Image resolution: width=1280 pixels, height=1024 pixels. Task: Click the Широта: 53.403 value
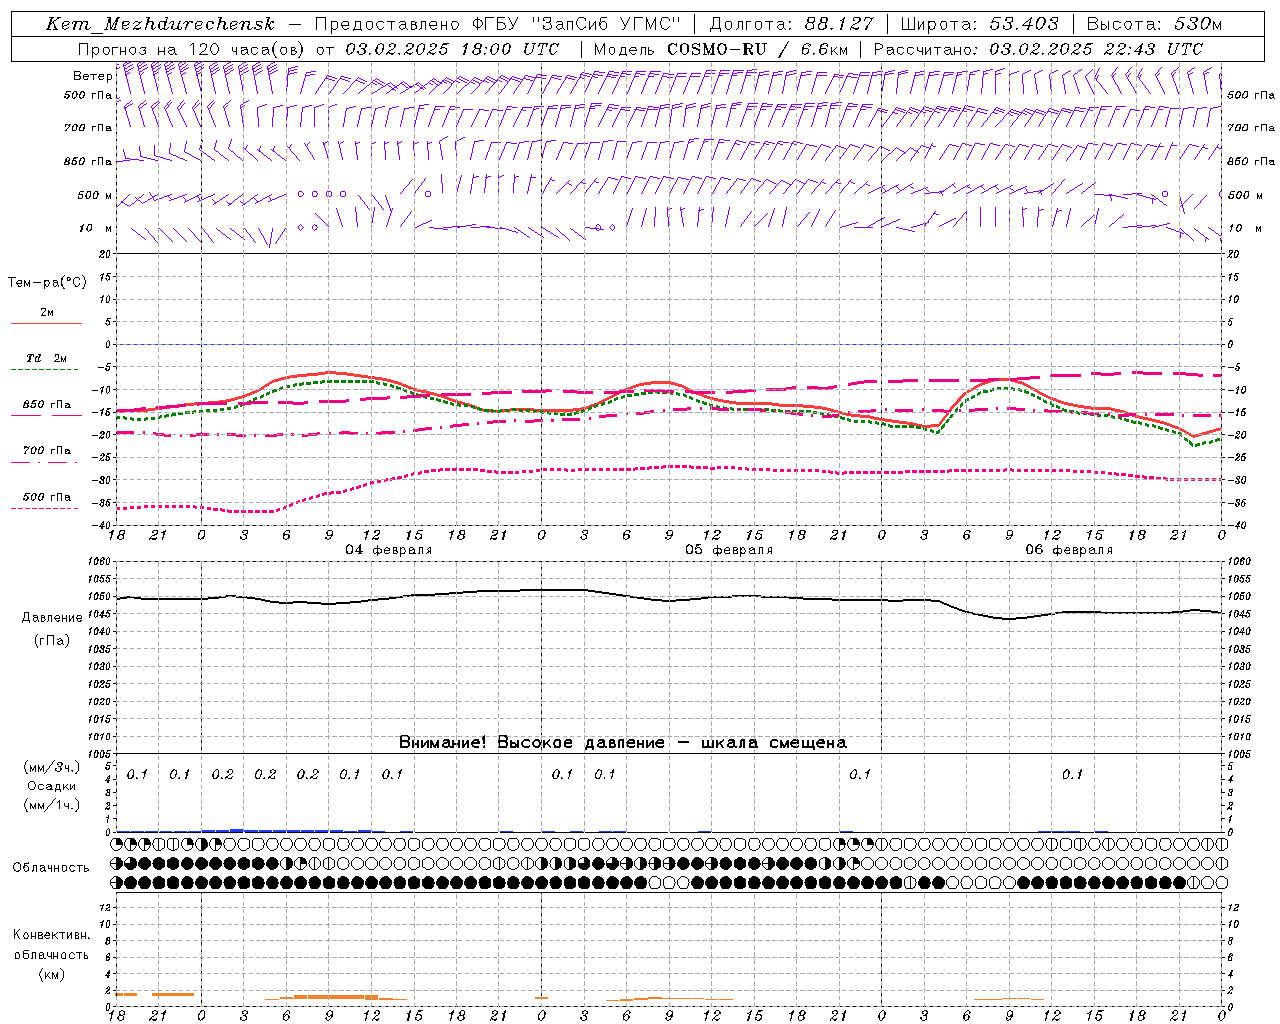click(980, 24)
